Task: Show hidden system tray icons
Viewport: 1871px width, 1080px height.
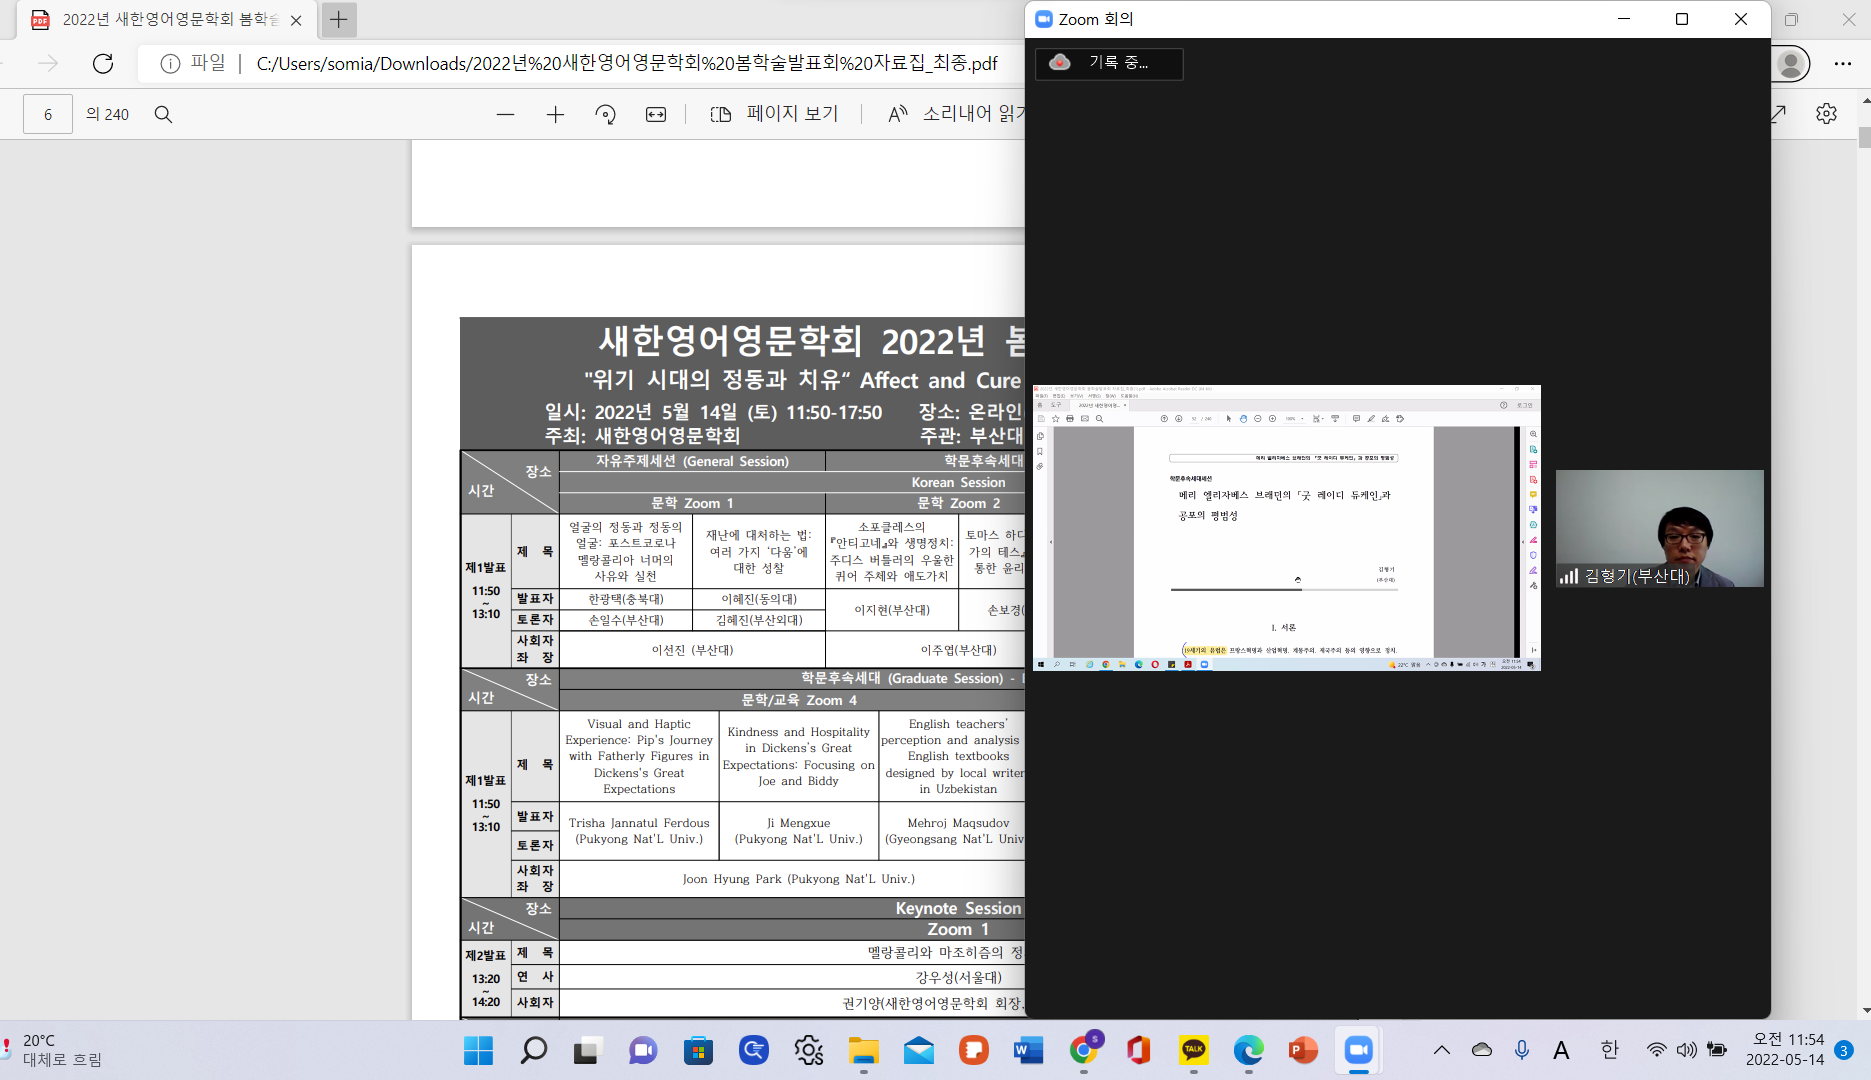Action: (1441, 1050)
